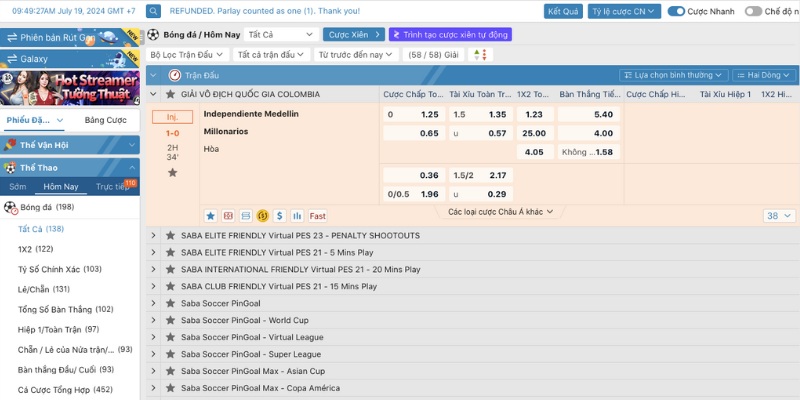This screenshot has width=800, height=400.
Task: Click the Cược Xiên button
Action: [353, 34]
